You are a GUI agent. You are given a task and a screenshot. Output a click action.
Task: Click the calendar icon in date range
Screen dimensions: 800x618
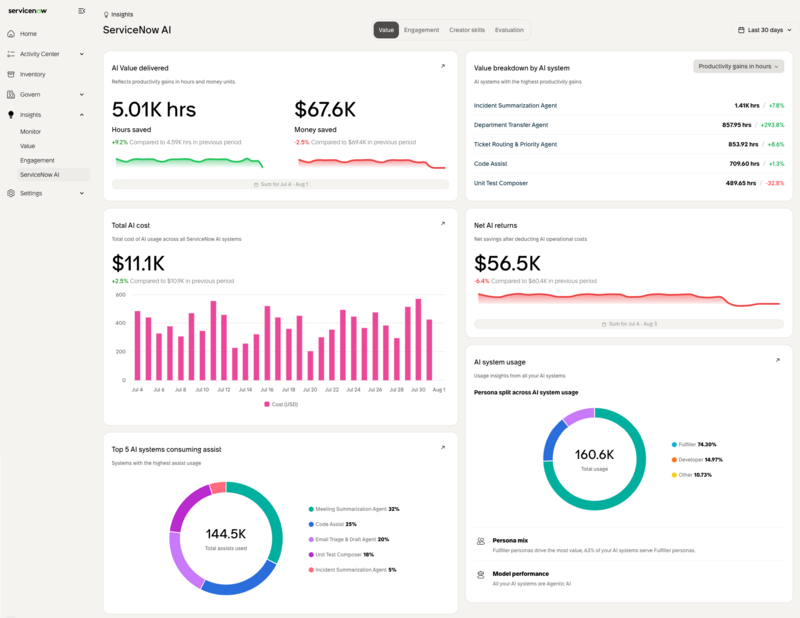pos(741,30)
